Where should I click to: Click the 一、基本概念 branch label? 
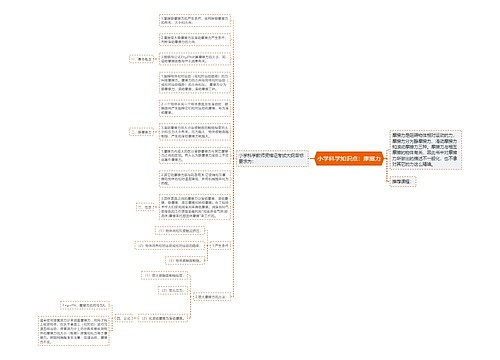[141, 59]
